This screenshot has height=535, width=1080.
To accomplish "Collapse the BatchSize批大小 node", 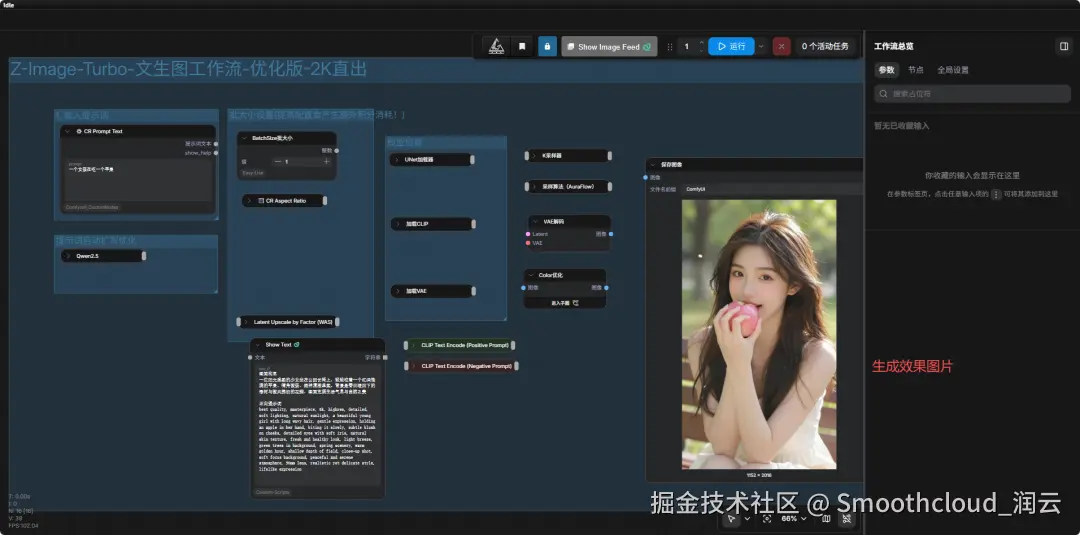I will (x=244, y=138).
